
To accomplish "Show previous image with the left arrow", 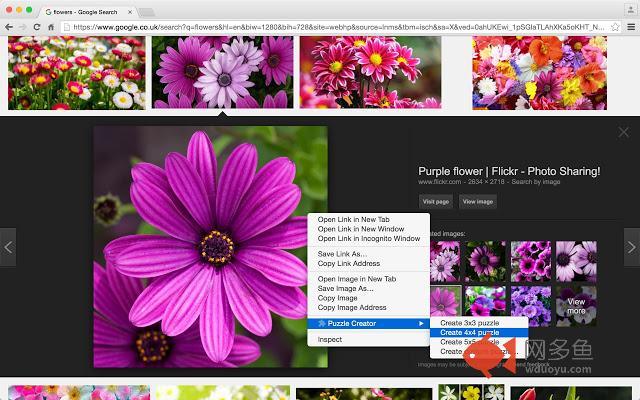I will pyautogui.click(x=8, y=247).
